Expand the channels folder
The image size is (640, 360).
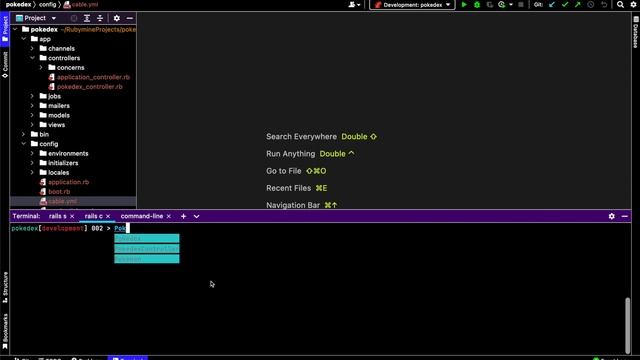32,49
